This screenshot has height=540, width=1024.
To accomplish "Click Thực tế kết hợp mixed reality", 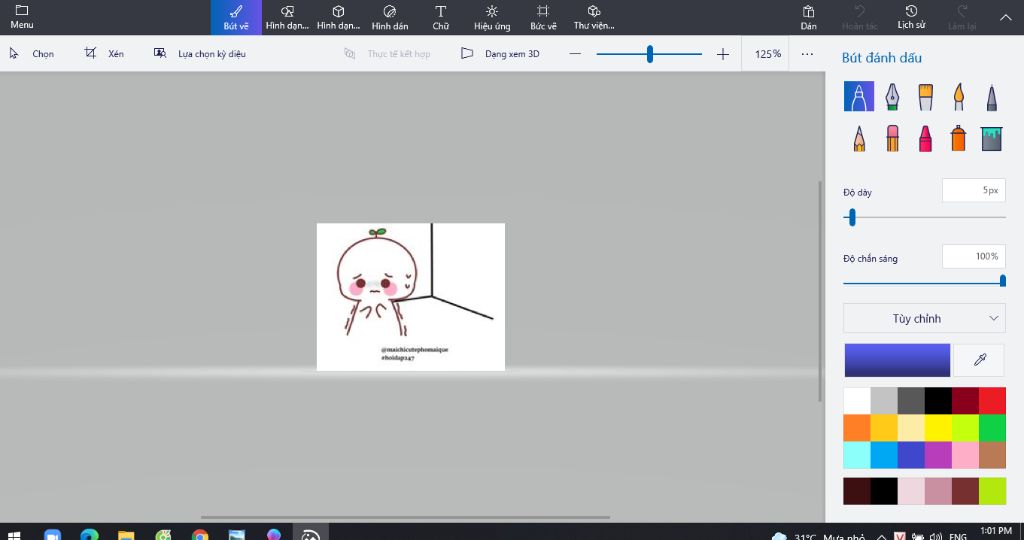I will tap(387, 54).
